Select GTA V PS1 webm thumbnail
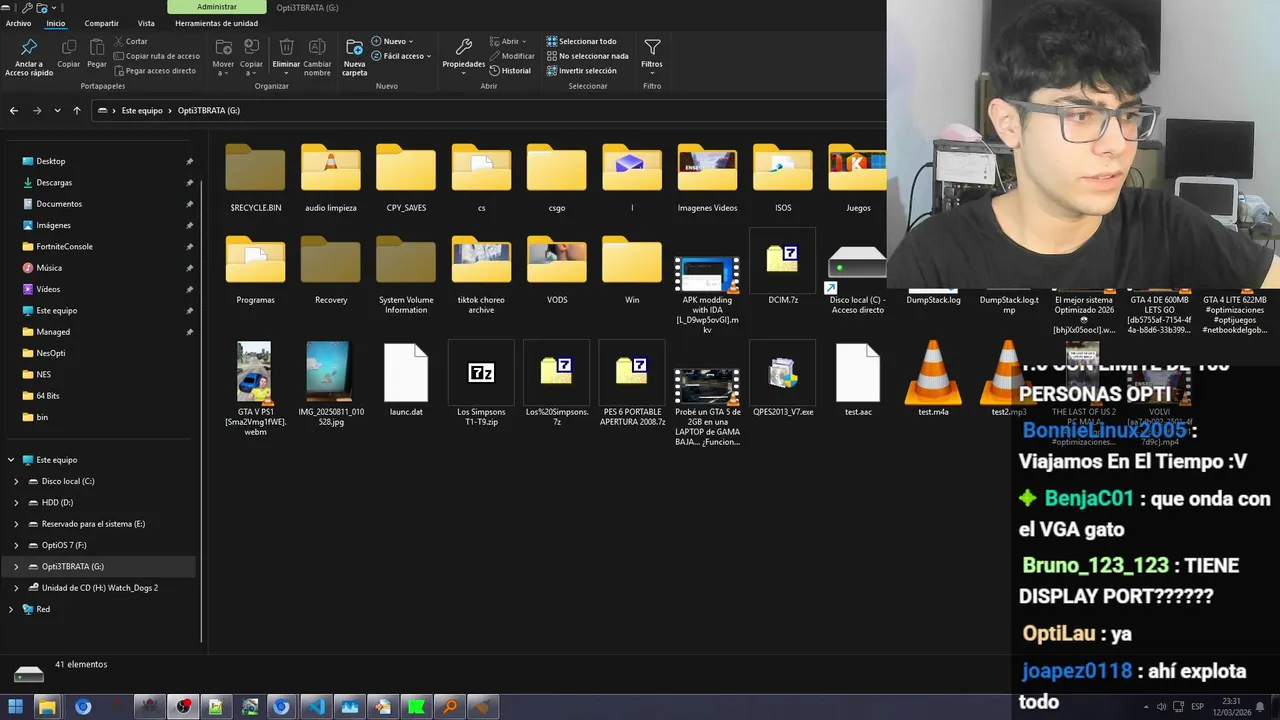The image size is (1280, 720). coord(255,388)
